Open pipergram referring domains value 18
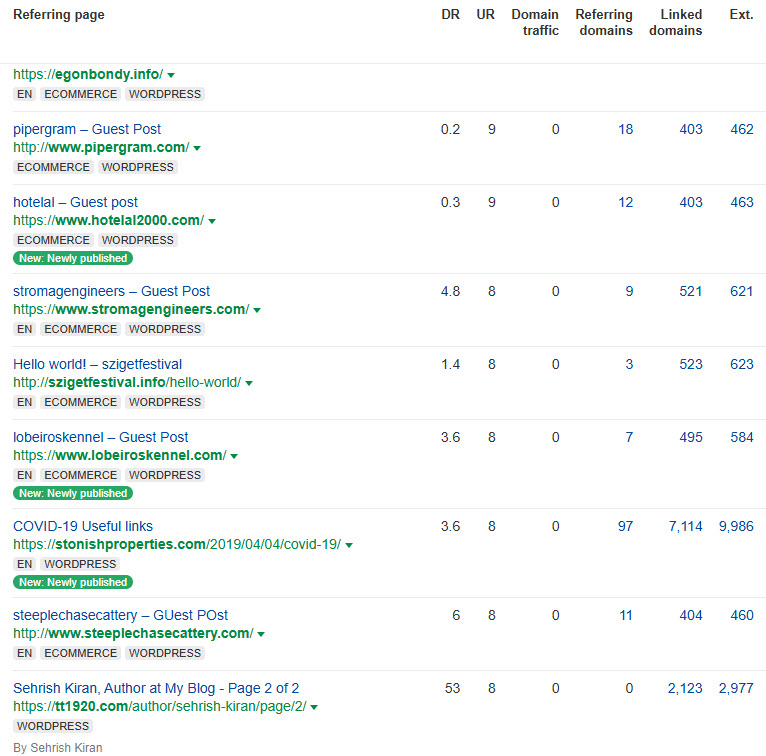The image size is (766, 756). coord(625,129)
